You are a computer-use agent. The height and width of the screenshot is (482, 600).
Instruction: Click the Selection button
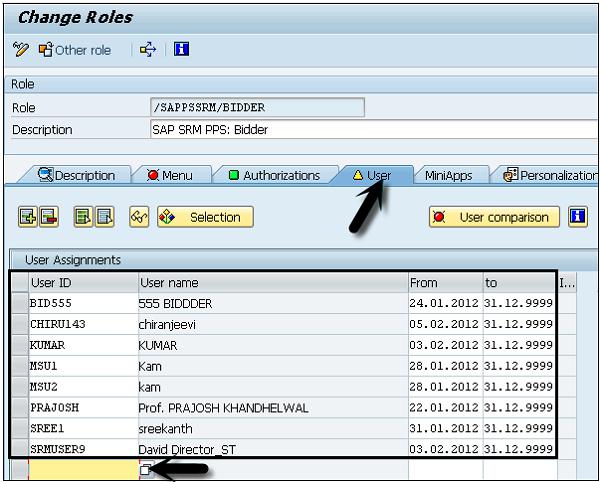point(205,217)
